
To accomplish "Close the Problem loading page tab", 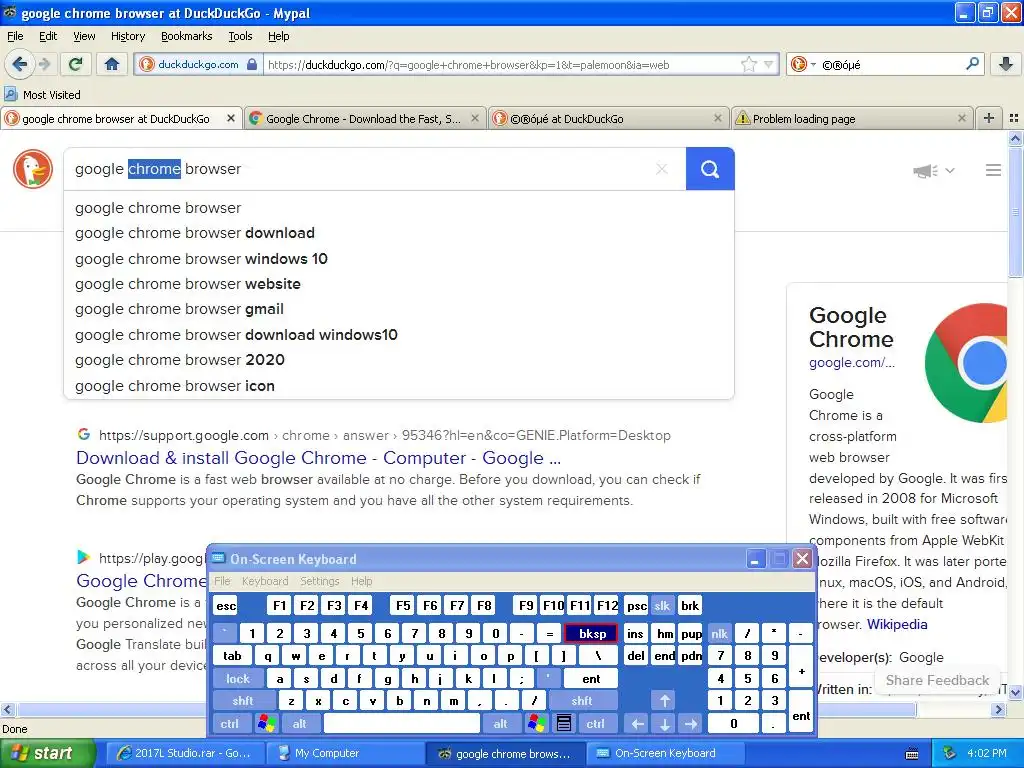I will pyautogui.click(x=961, y=118).
